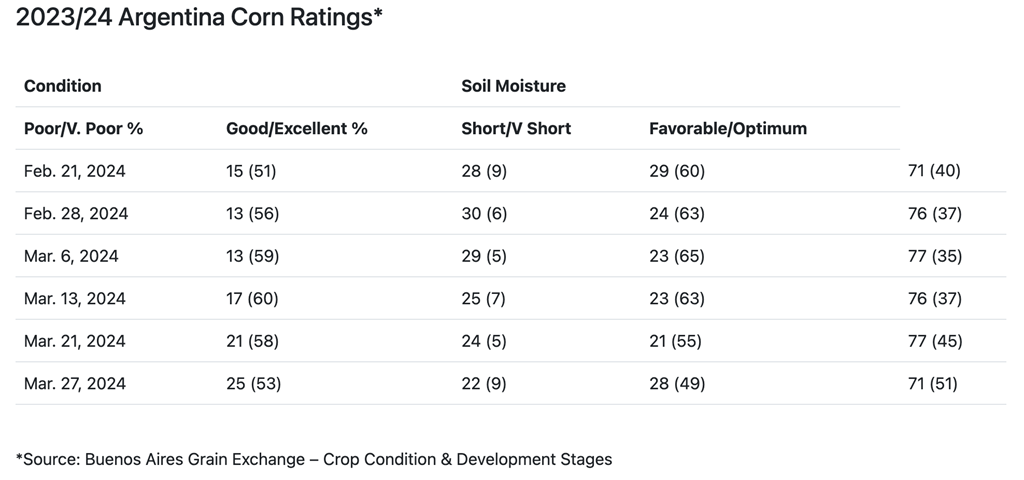Click the Buenos Aires Grain Exchange source note
The height and width of the screenshot is (480, 1024).
tap(314, 459)
